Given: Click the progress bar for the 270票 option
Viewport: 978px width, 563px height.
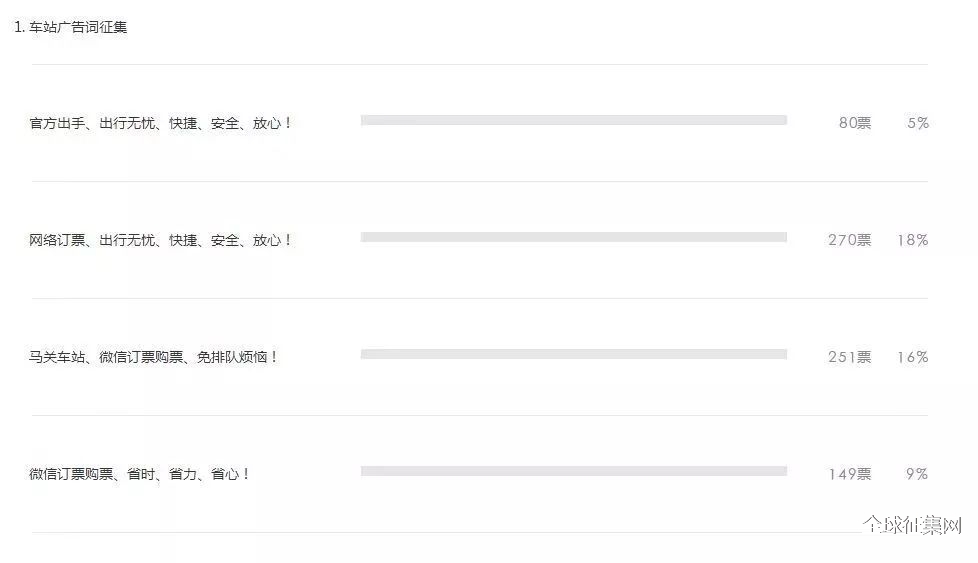Looking at the screenshot, I should (x=574, y=237).
